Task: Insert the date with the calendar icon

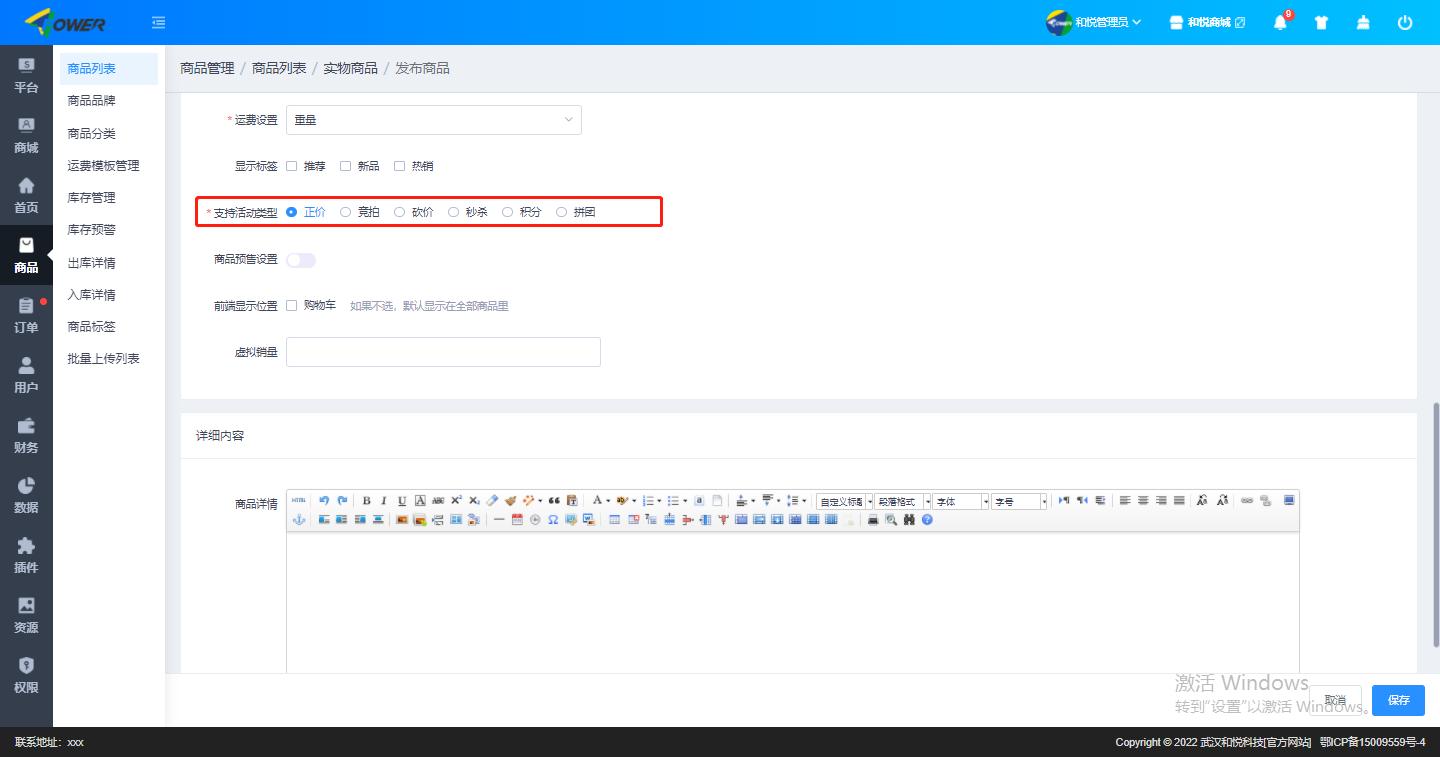Action: 517,519
